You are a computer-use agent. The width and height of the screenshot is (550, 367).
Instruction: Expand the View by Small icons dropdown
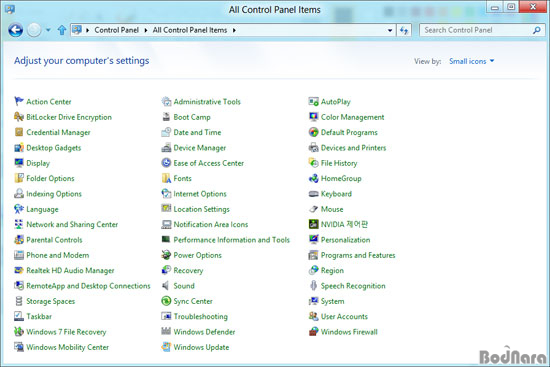pyautogui.click(x=471, y=61)
